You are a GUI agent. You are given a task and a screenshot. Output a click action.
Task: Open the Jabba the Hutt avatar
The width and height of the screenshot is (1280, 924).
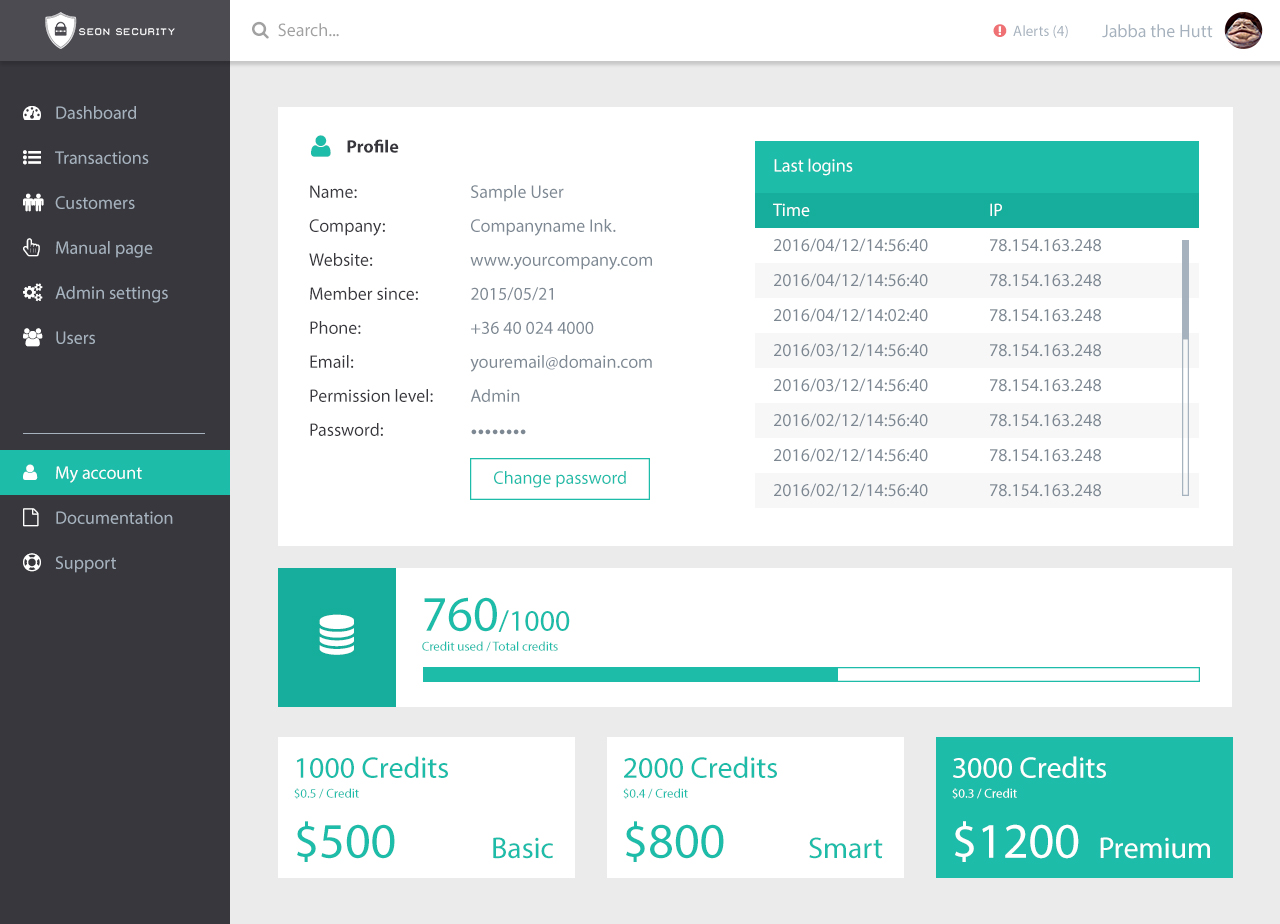click(x=1243, y=31)
